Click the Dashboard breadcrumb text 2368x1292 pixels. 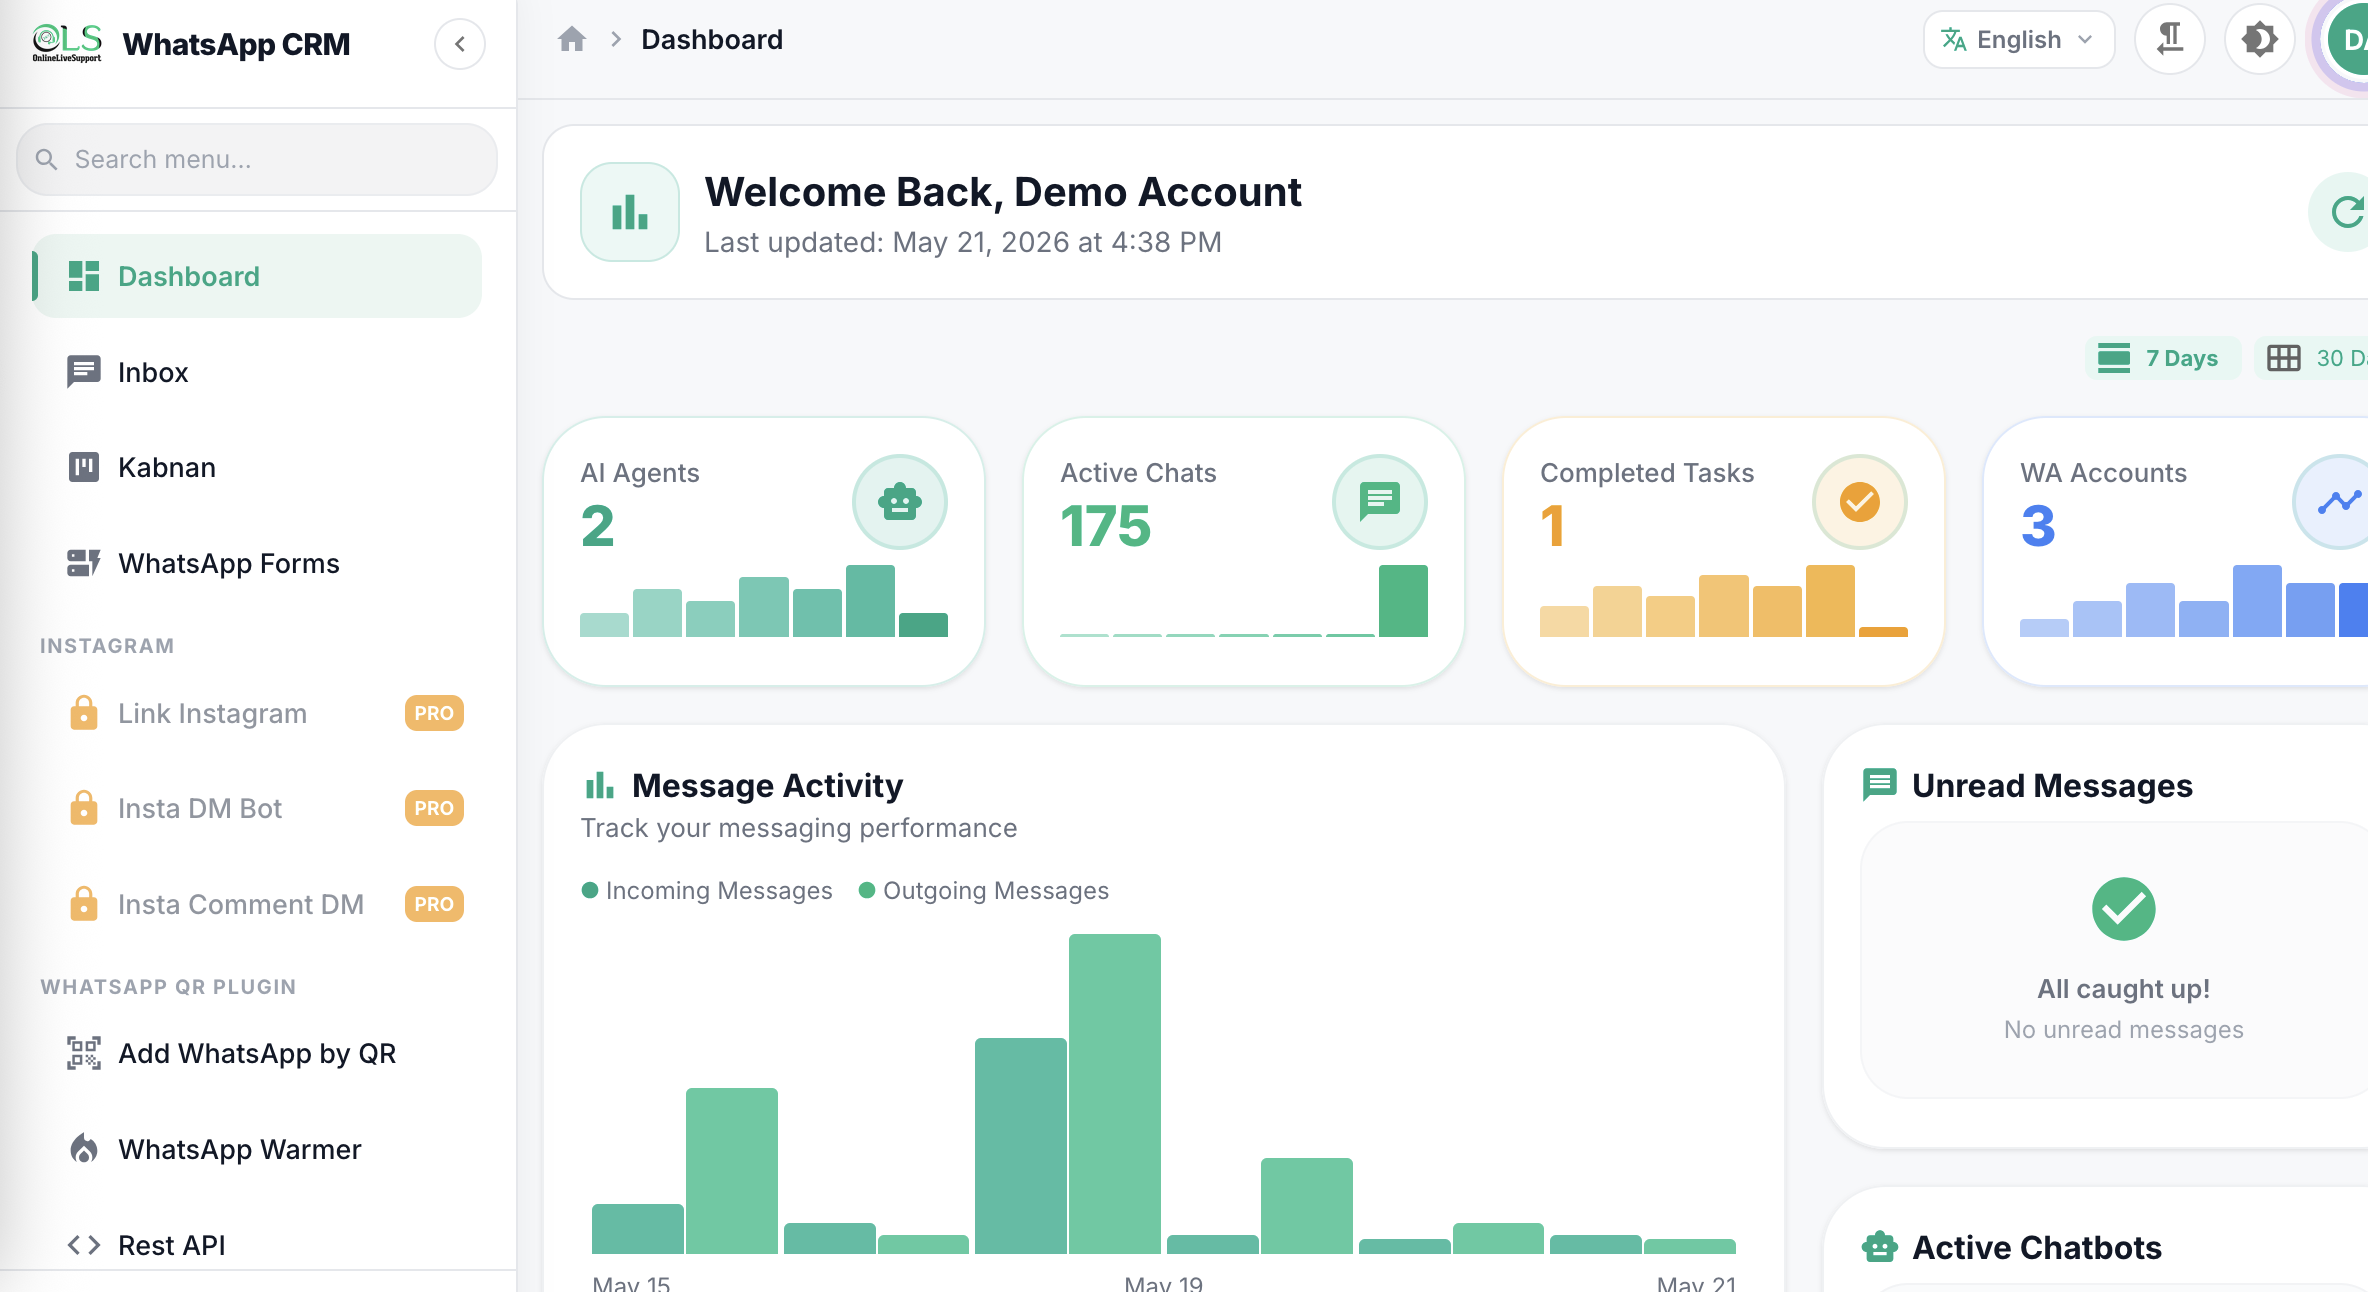click(x=712, y=40)
